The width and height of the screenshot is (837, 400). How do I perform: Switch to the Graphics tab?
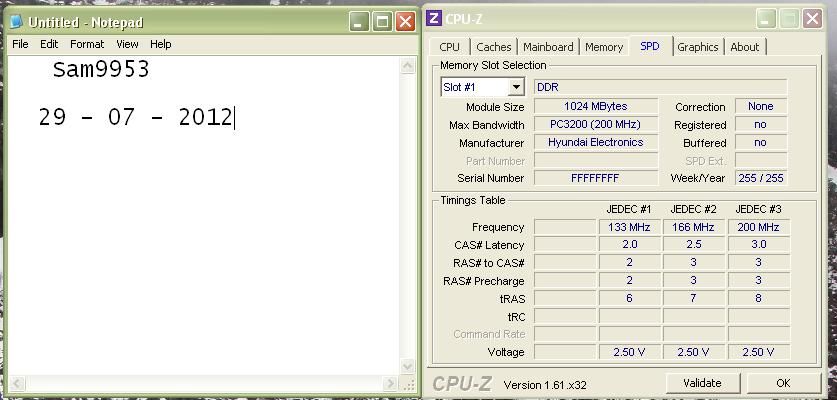tap(698, 47)
